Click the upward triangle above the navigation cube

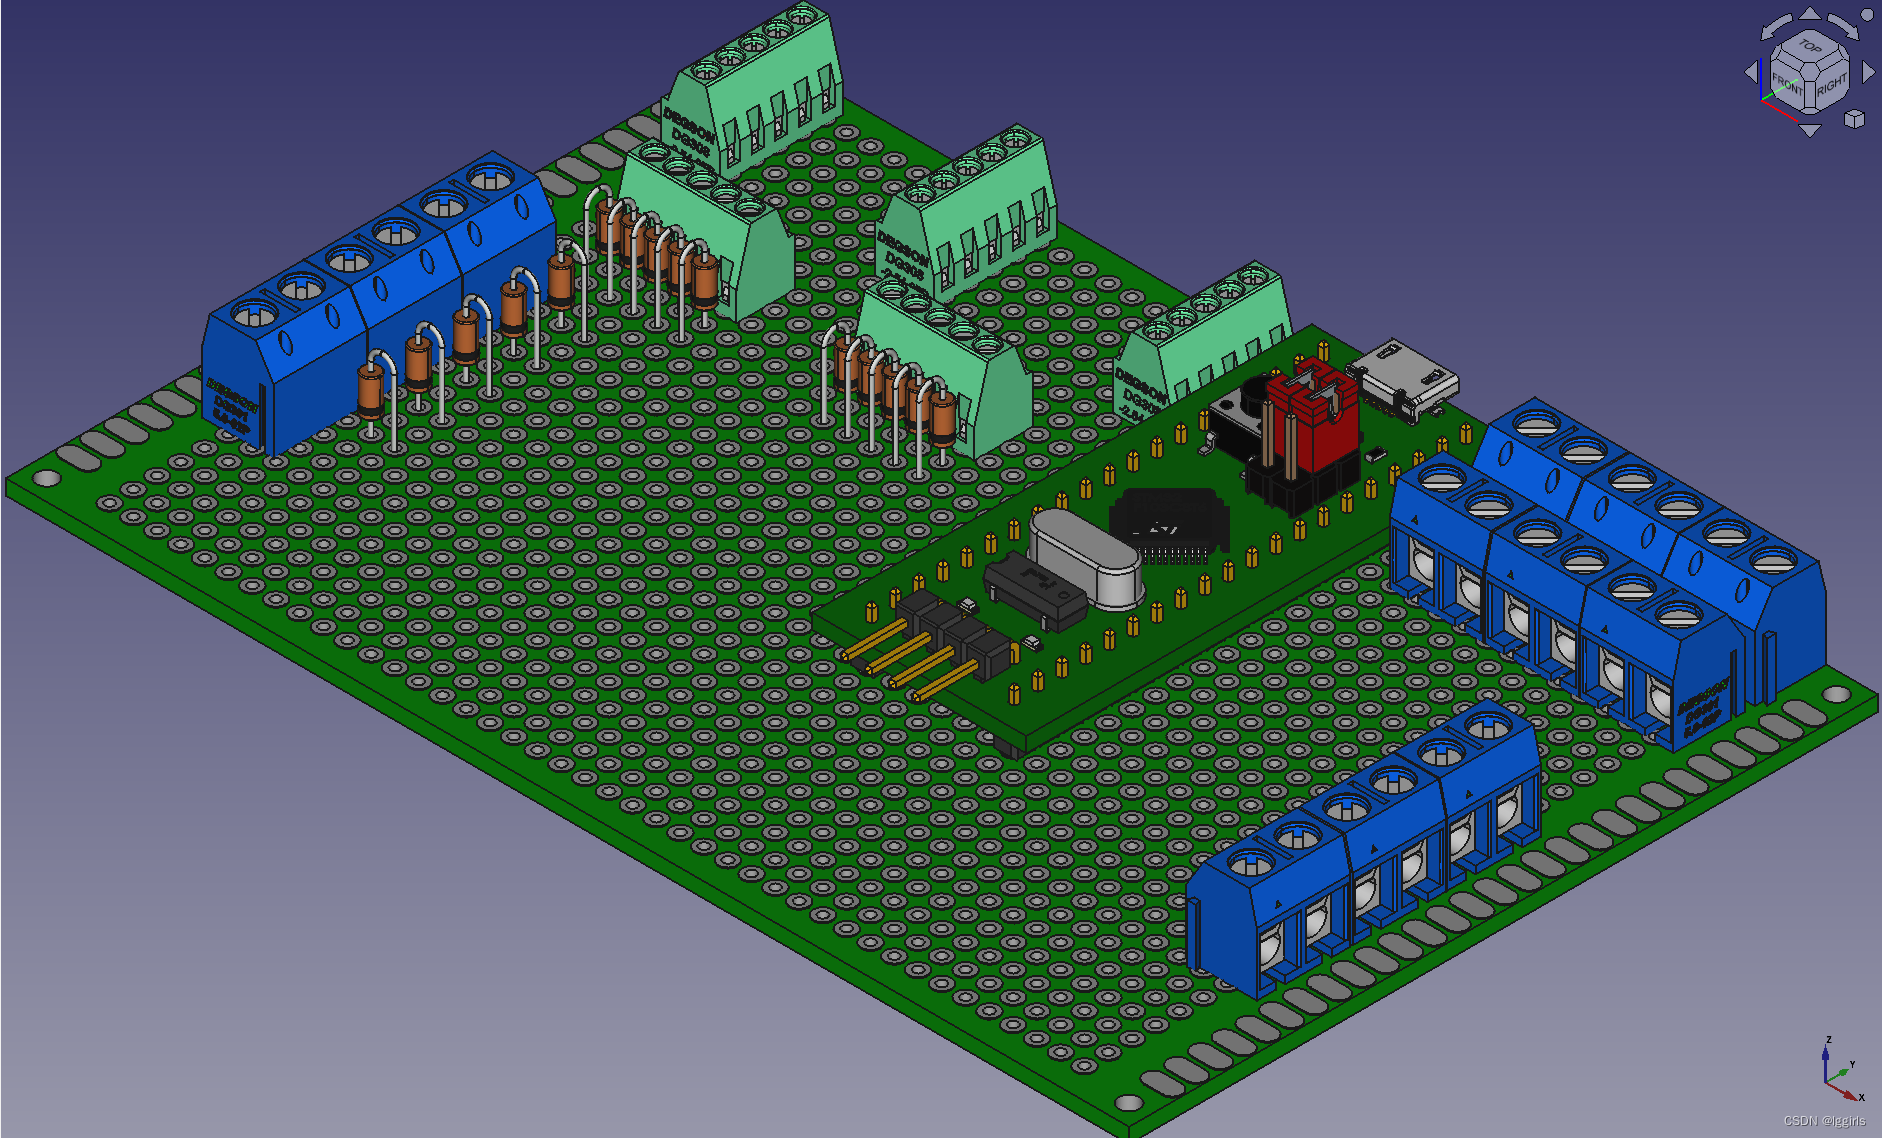(1810, 13)
